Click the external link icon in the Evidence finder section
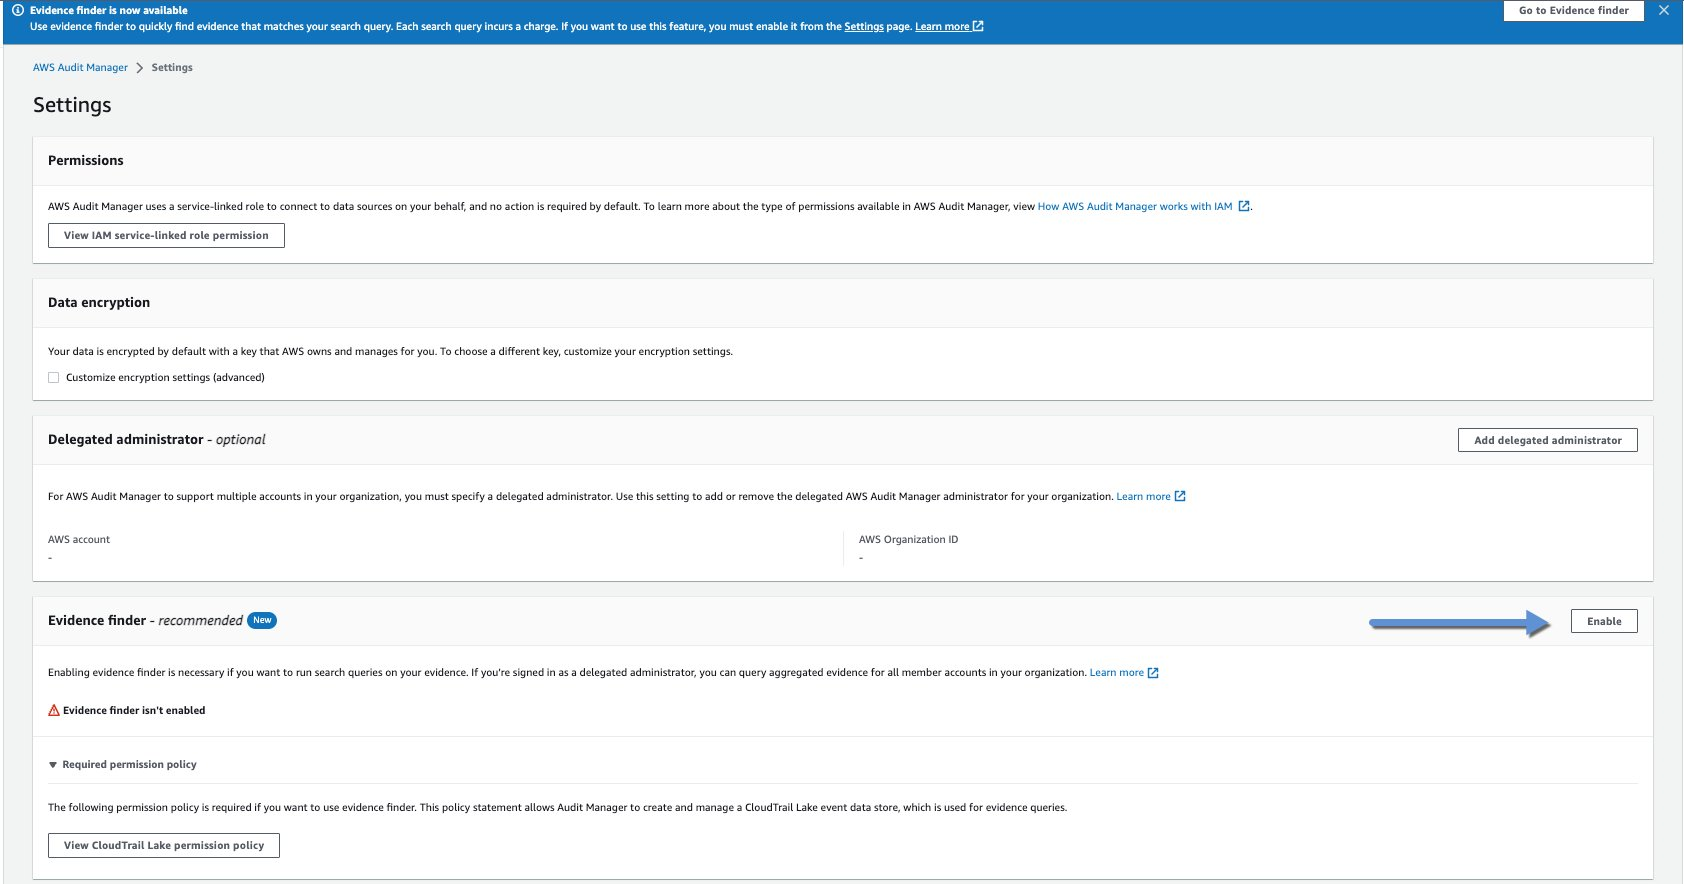 [x=1153, y=672]
